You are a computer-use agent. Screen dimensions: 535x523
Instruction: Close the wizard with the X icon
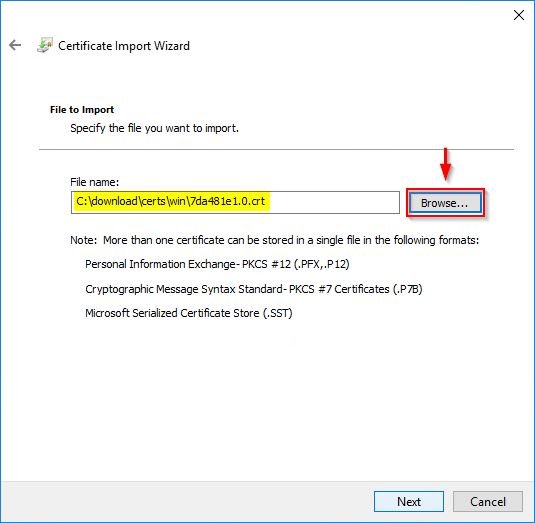519,15
